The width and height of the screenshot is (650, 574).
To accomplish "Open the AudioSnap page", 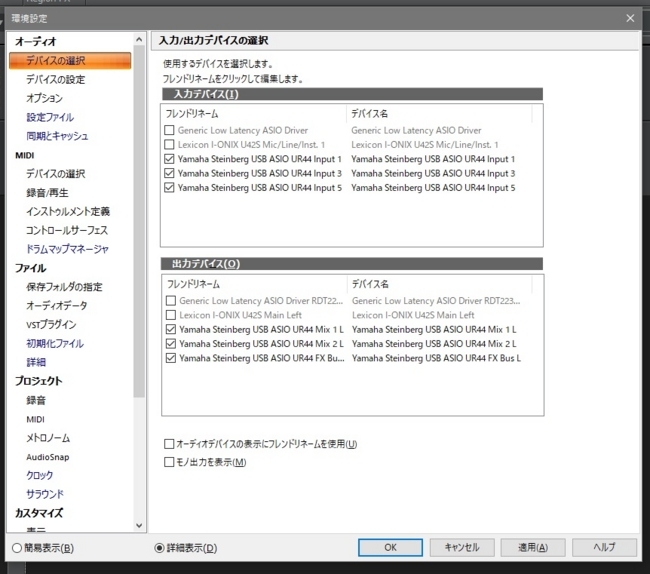I will [x=48, y=457].
